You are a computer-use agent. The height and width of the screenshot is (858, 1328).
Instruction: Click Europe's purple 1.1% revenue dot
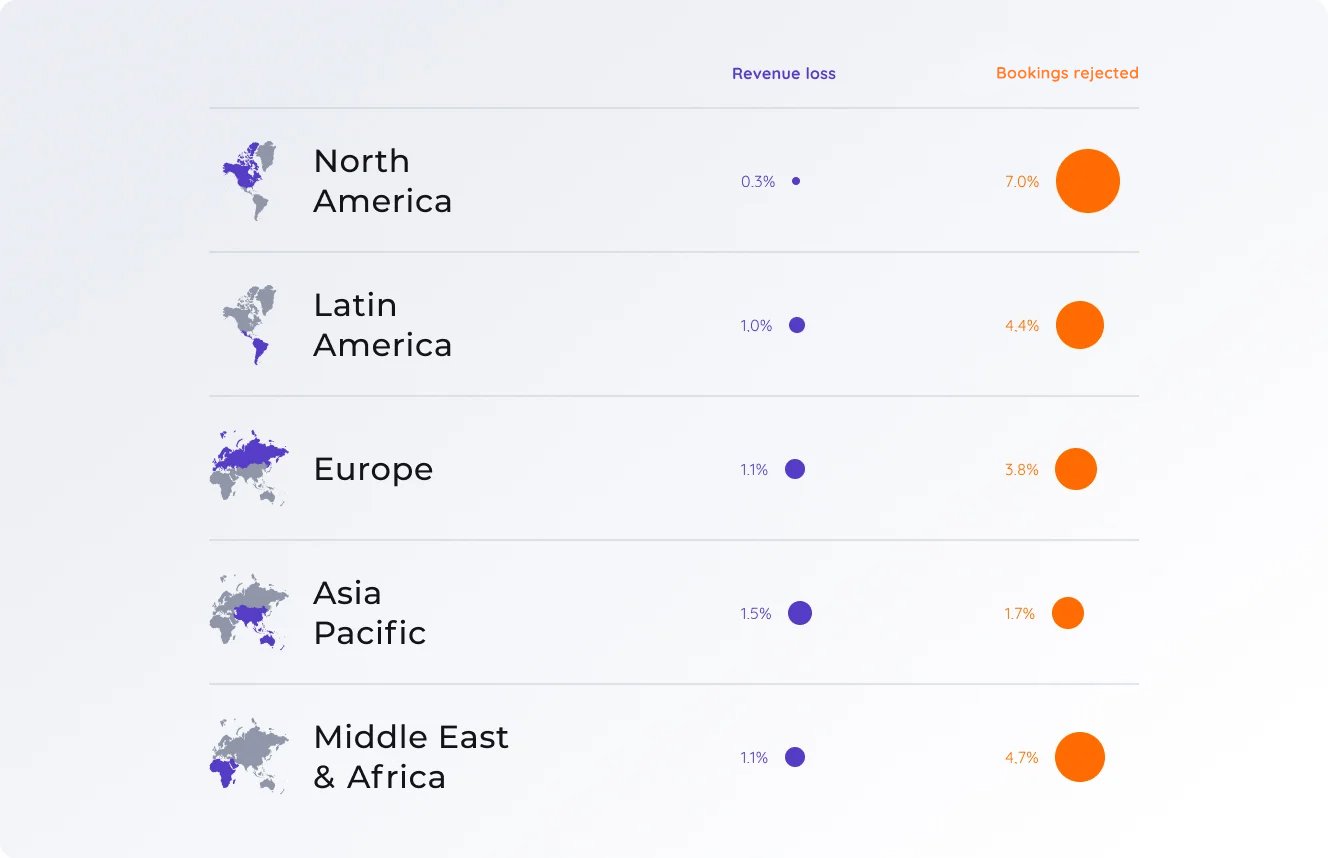[795, 469]
